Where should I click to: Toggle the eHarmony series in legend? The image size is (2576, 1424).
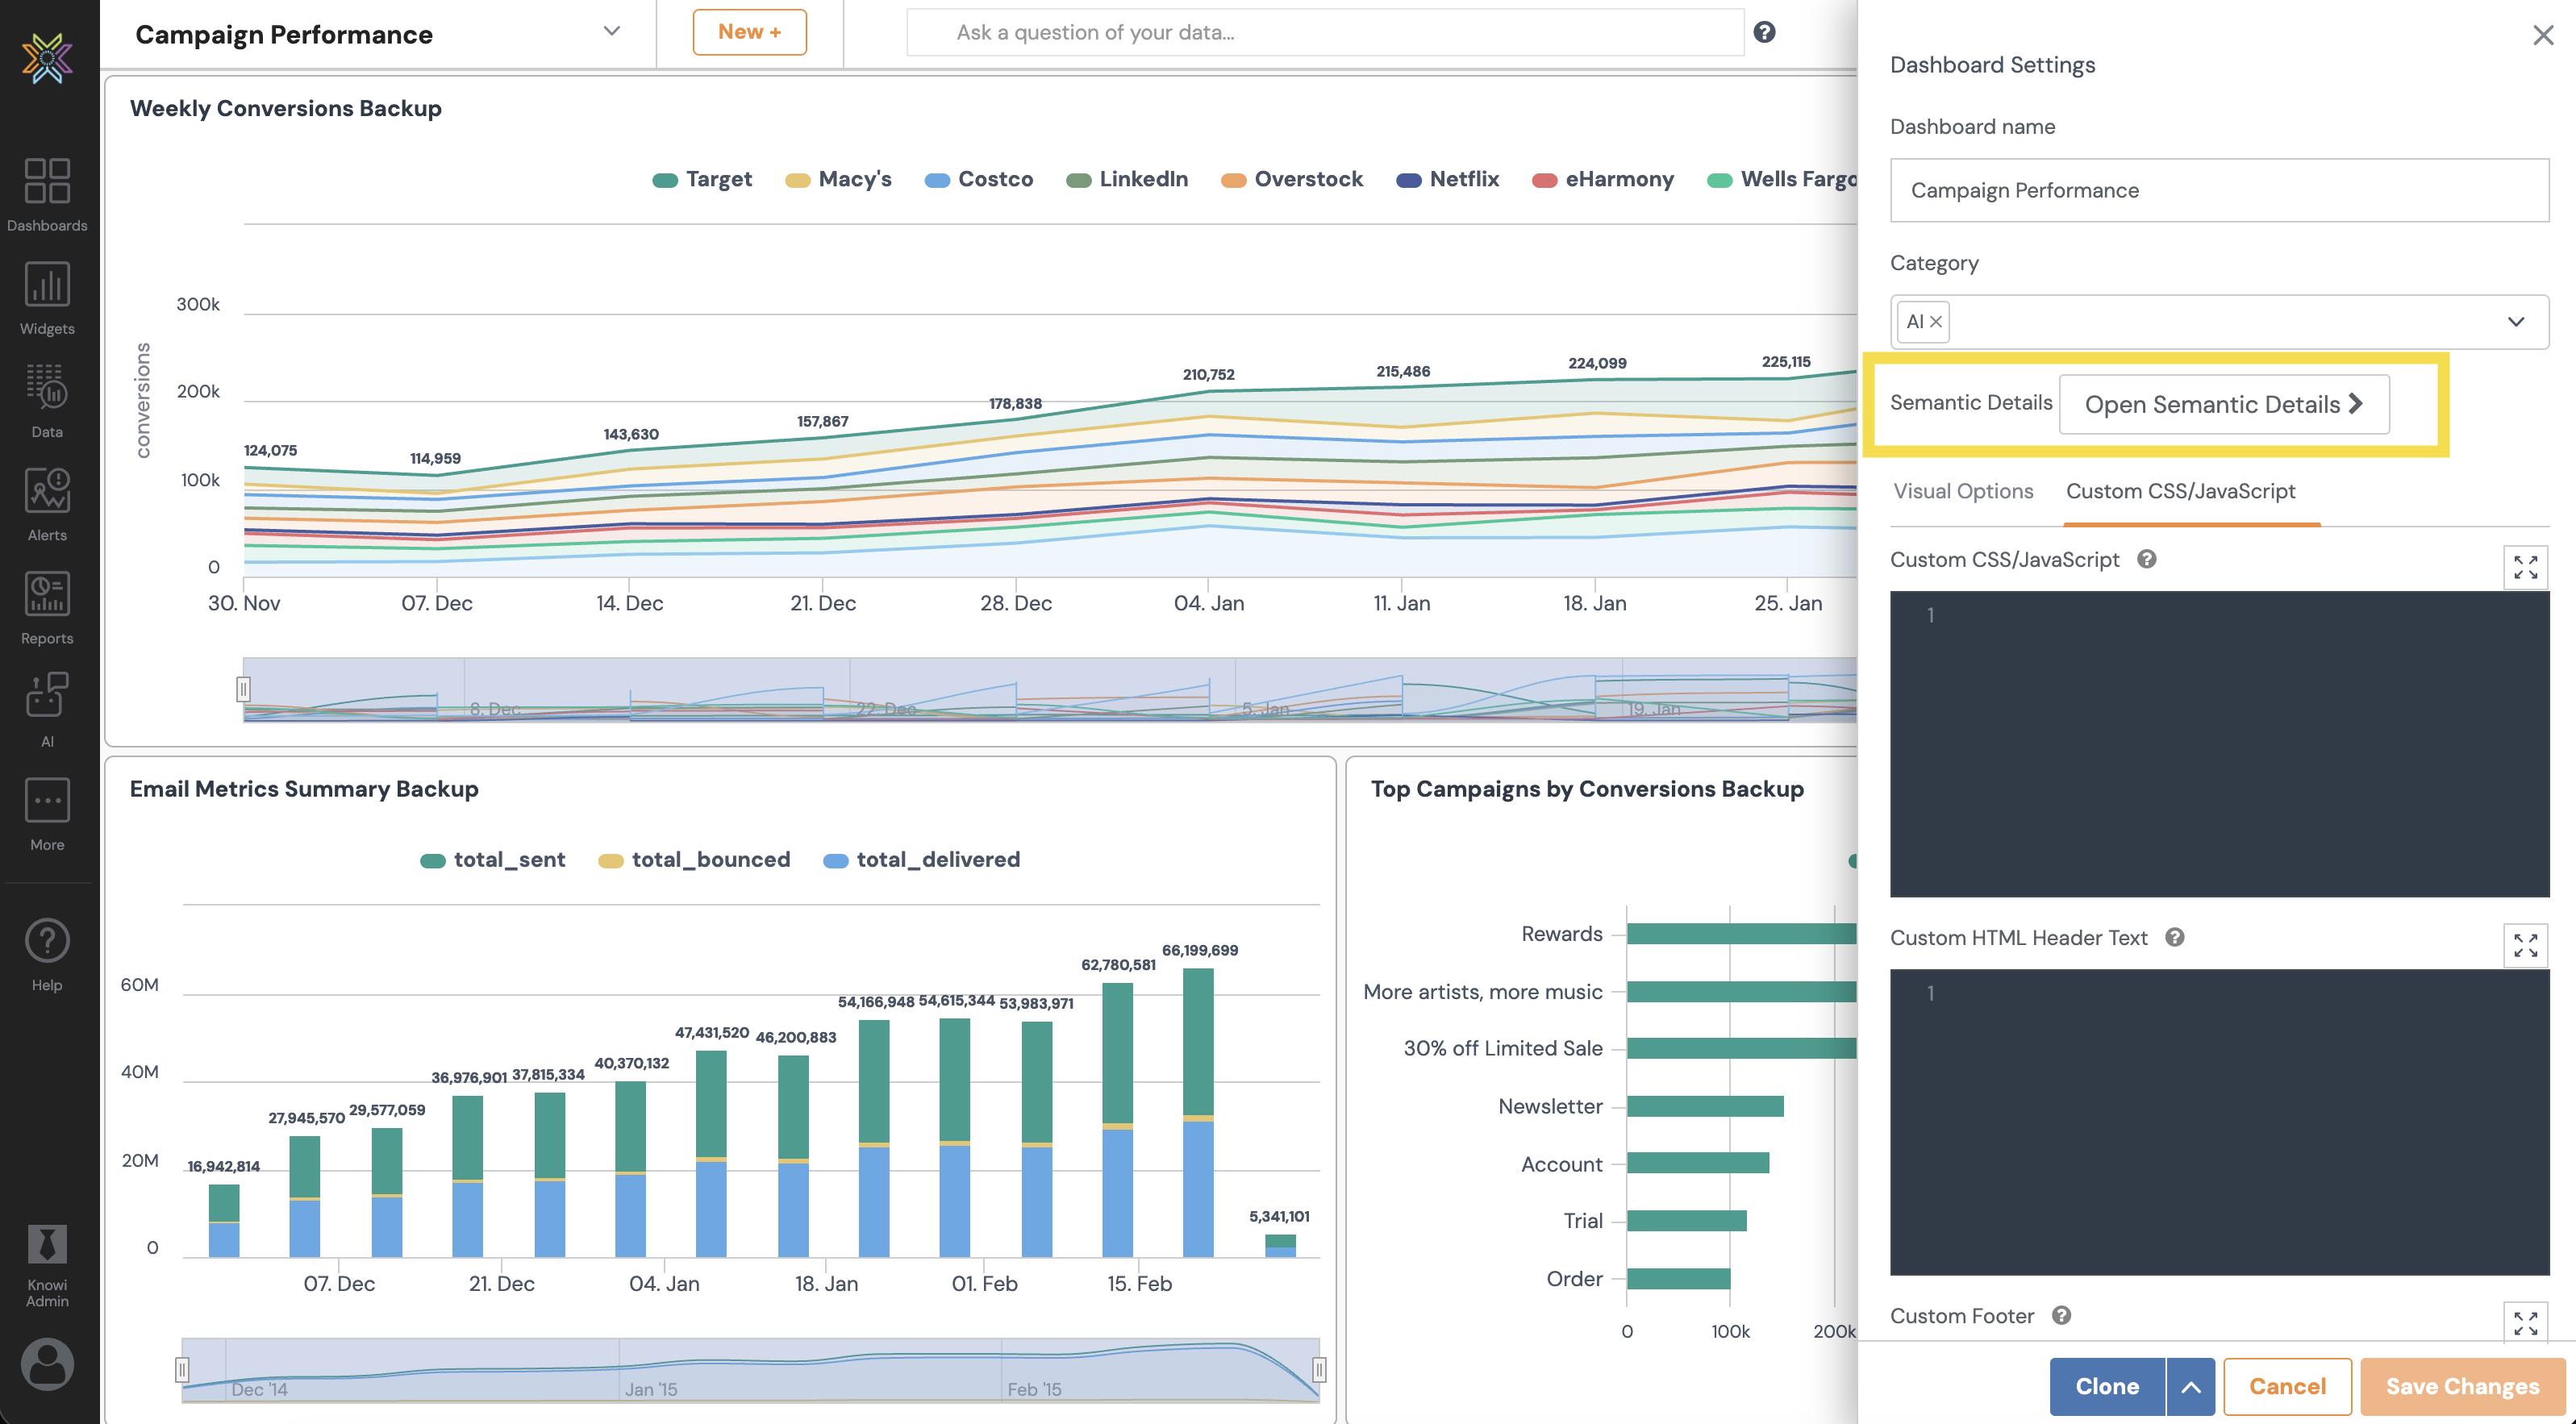[1603, 179]
